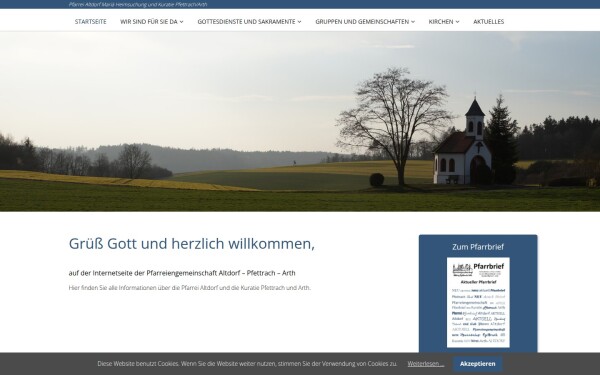This screenshot has width=600, height=375.
Task: Click the Grüß Gott und herzlich willkommen heading
Action: click(x=192, y=244)
